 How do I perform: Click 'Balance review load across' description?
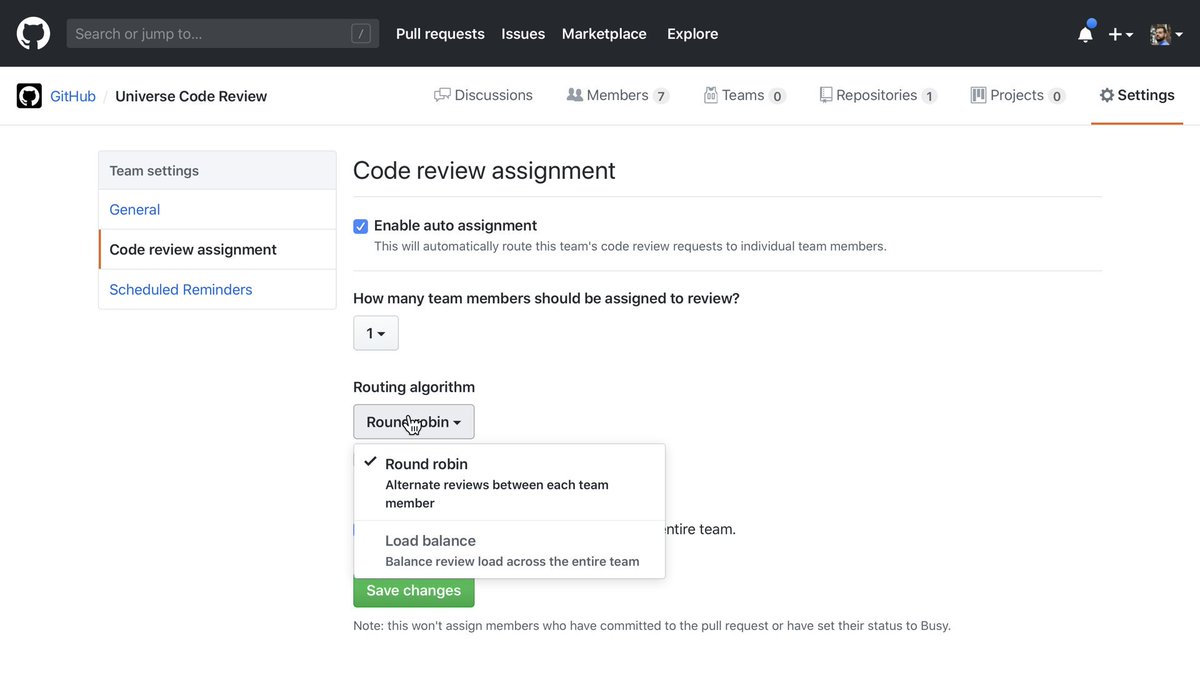(x=512, y=561)
